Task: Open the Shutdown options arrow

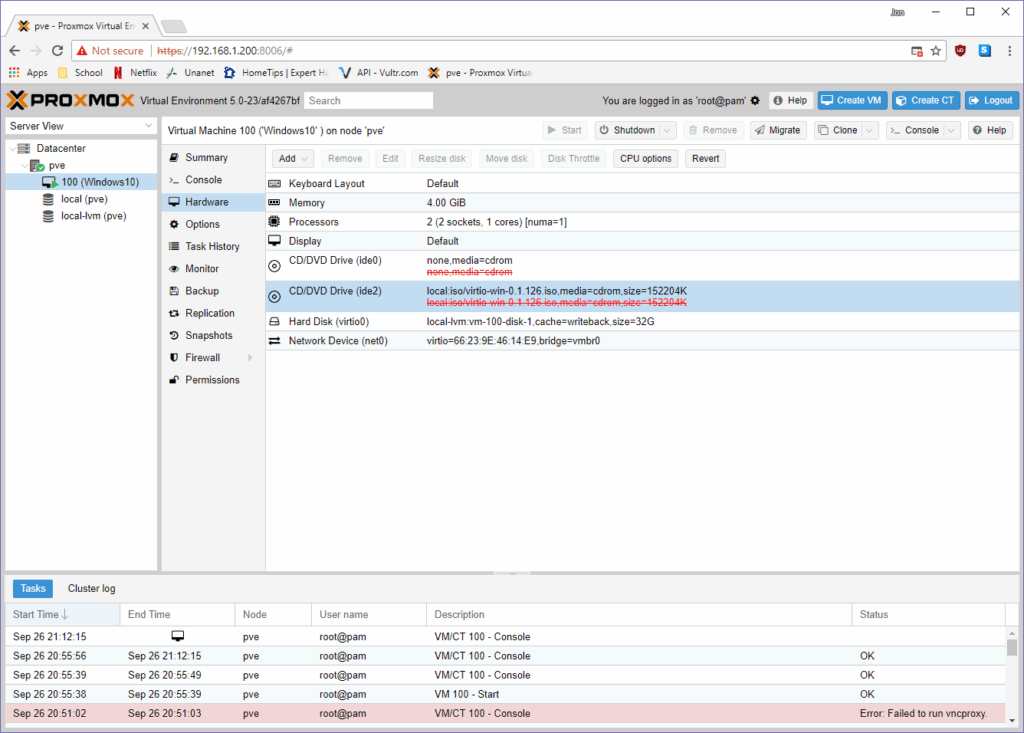Action: click(x=667, y=130)
